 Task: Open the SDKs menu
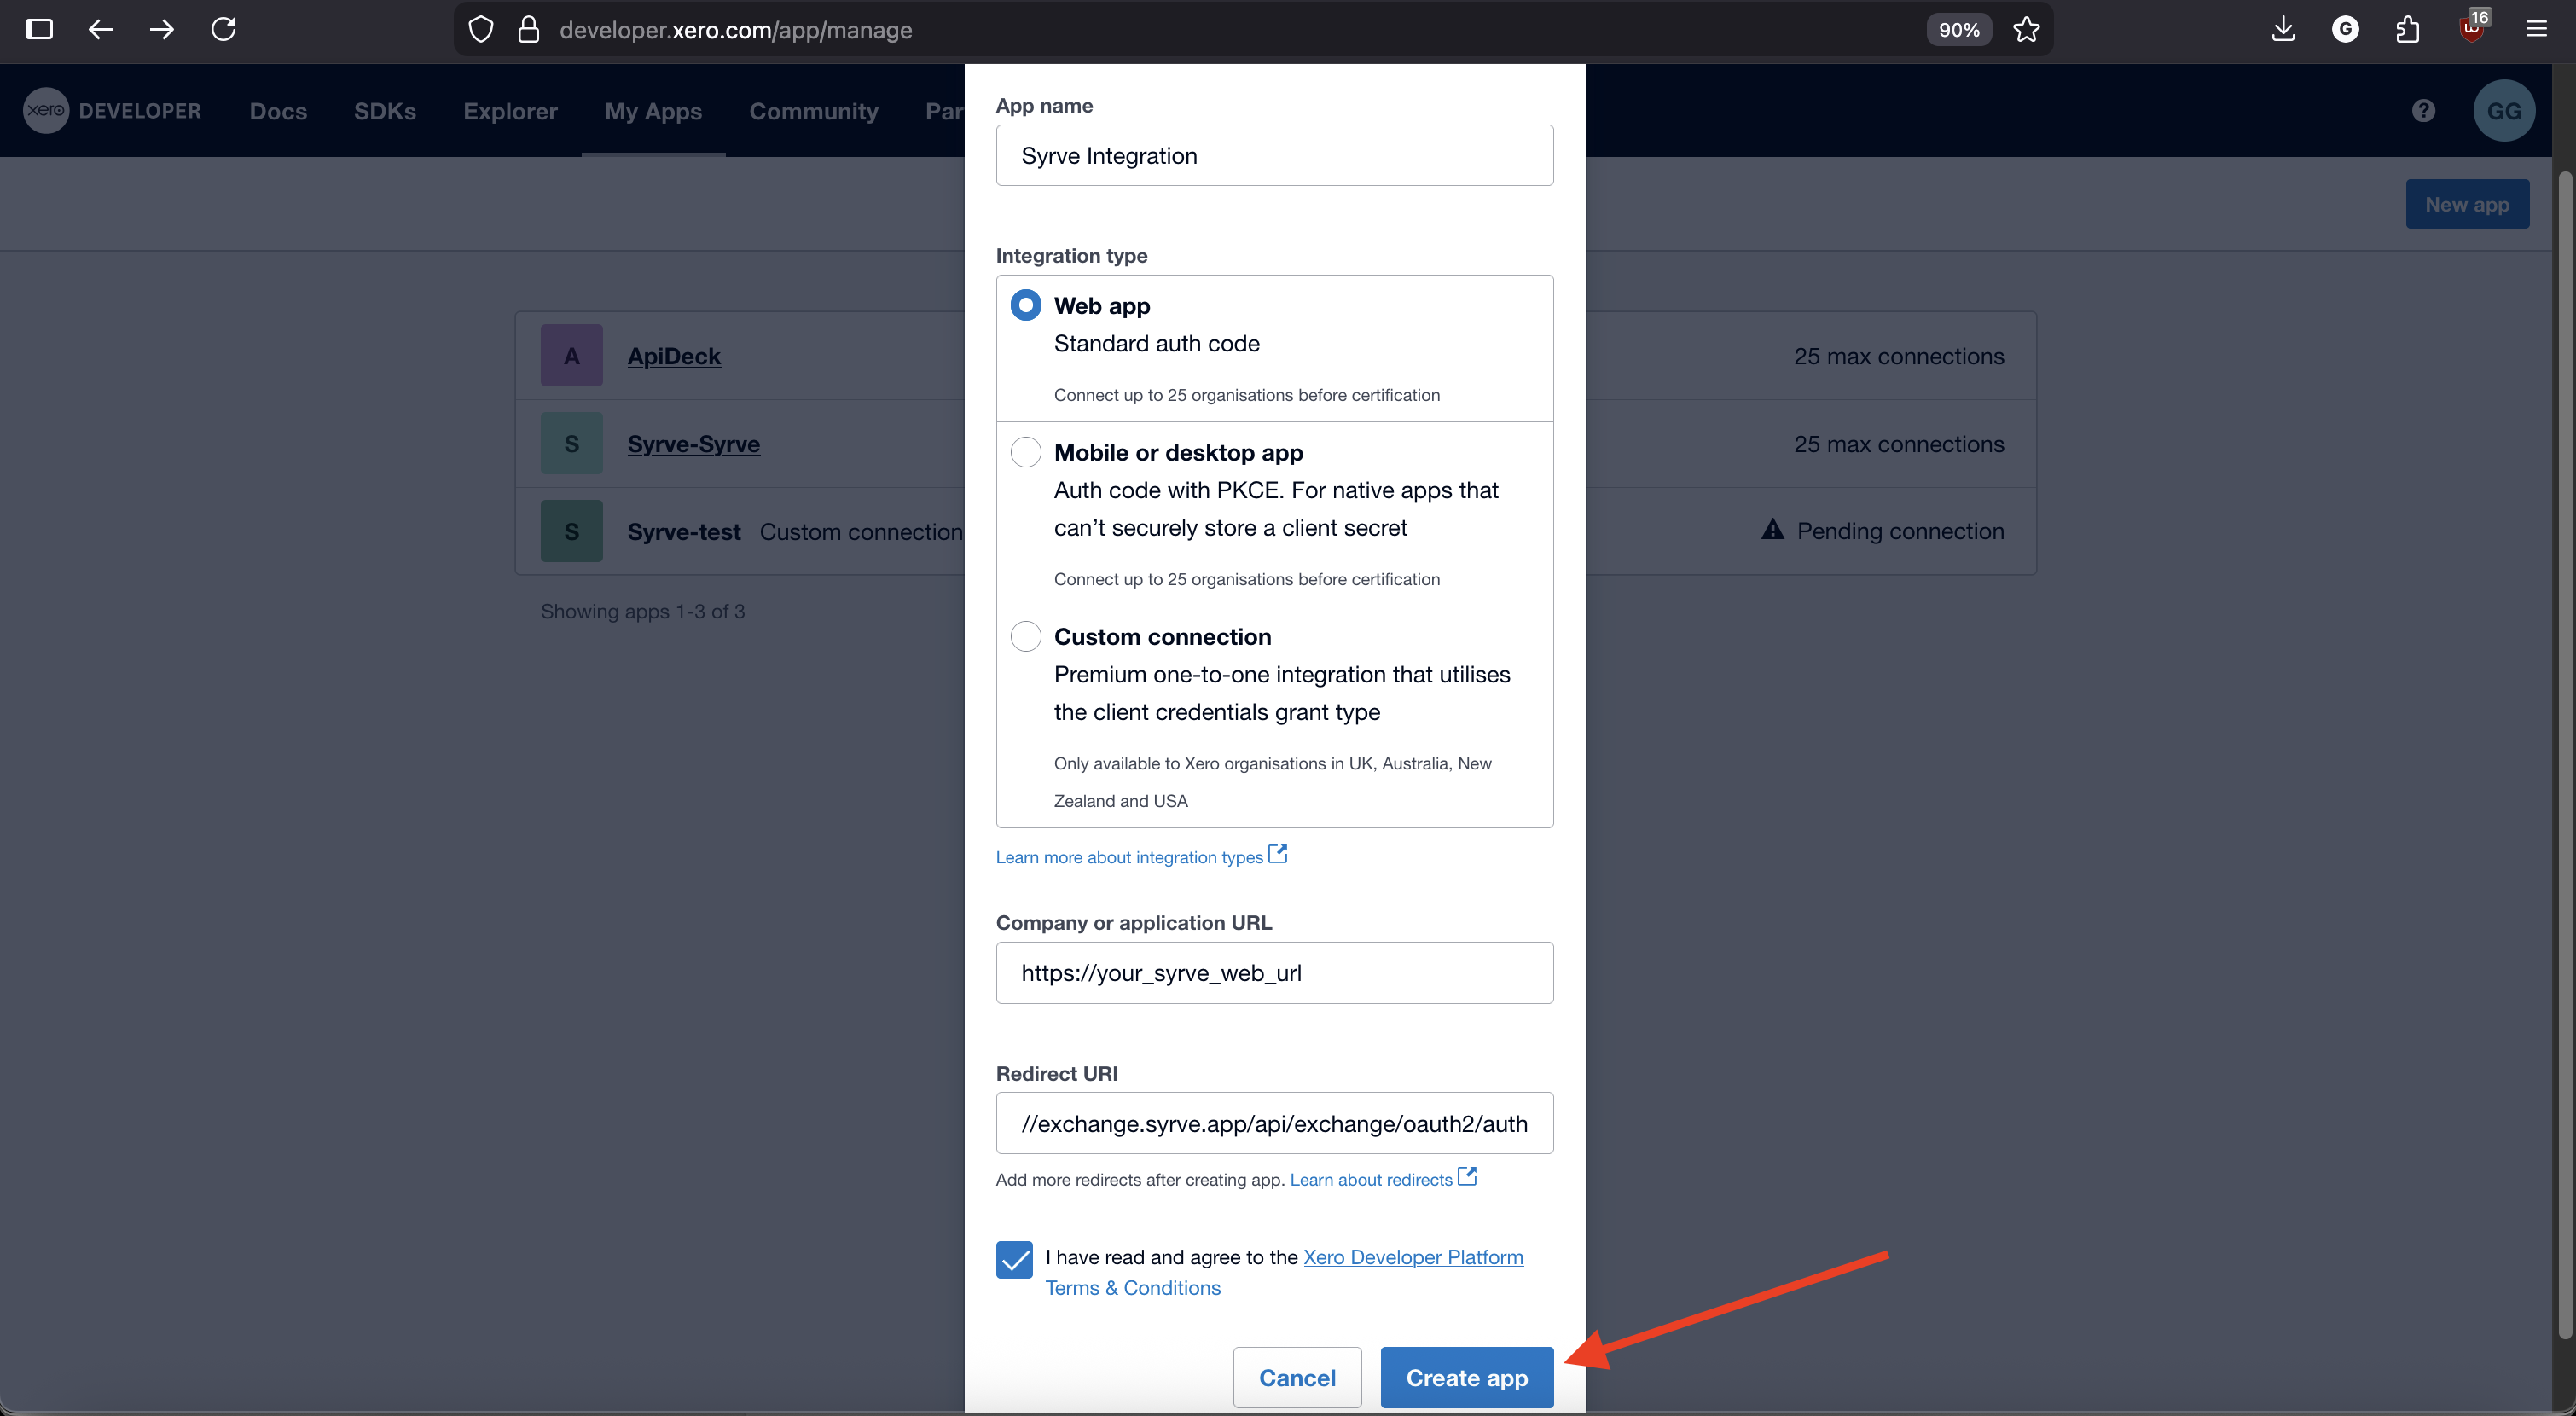385,111
